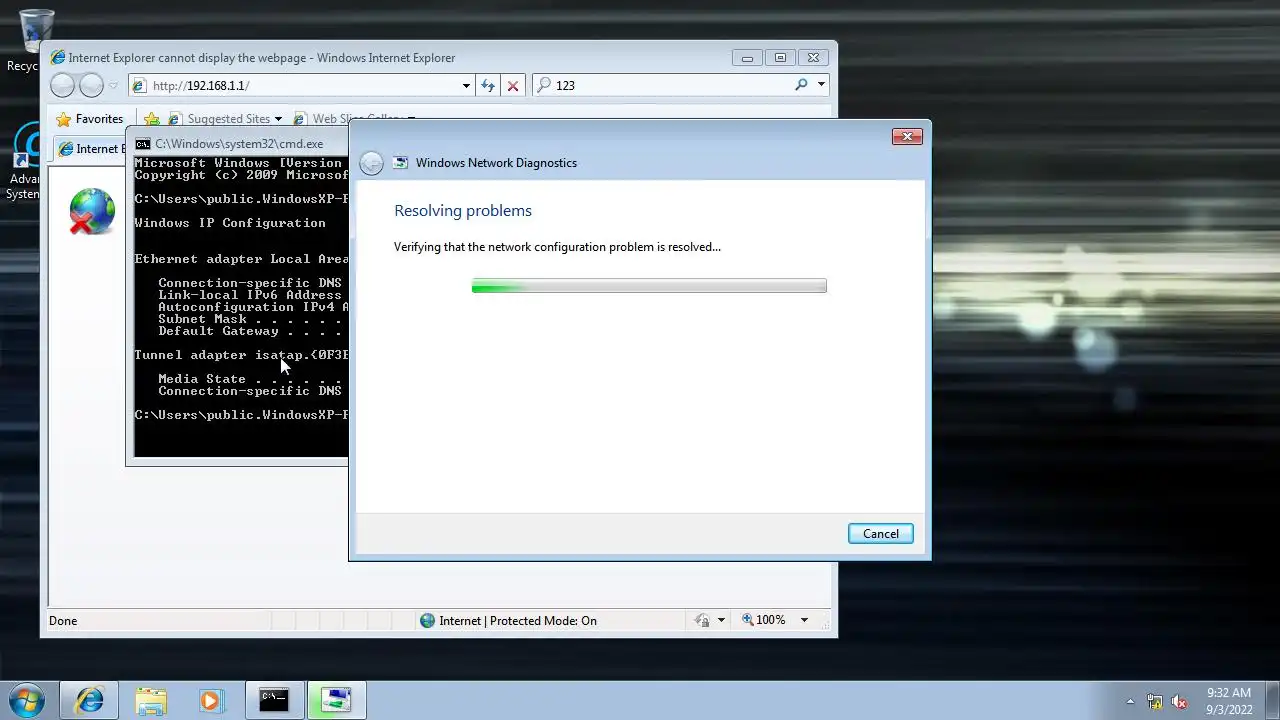The image size is (1280, 720).
Task: Expand the zoom level dropdown arrow
Action: [803, 620]
